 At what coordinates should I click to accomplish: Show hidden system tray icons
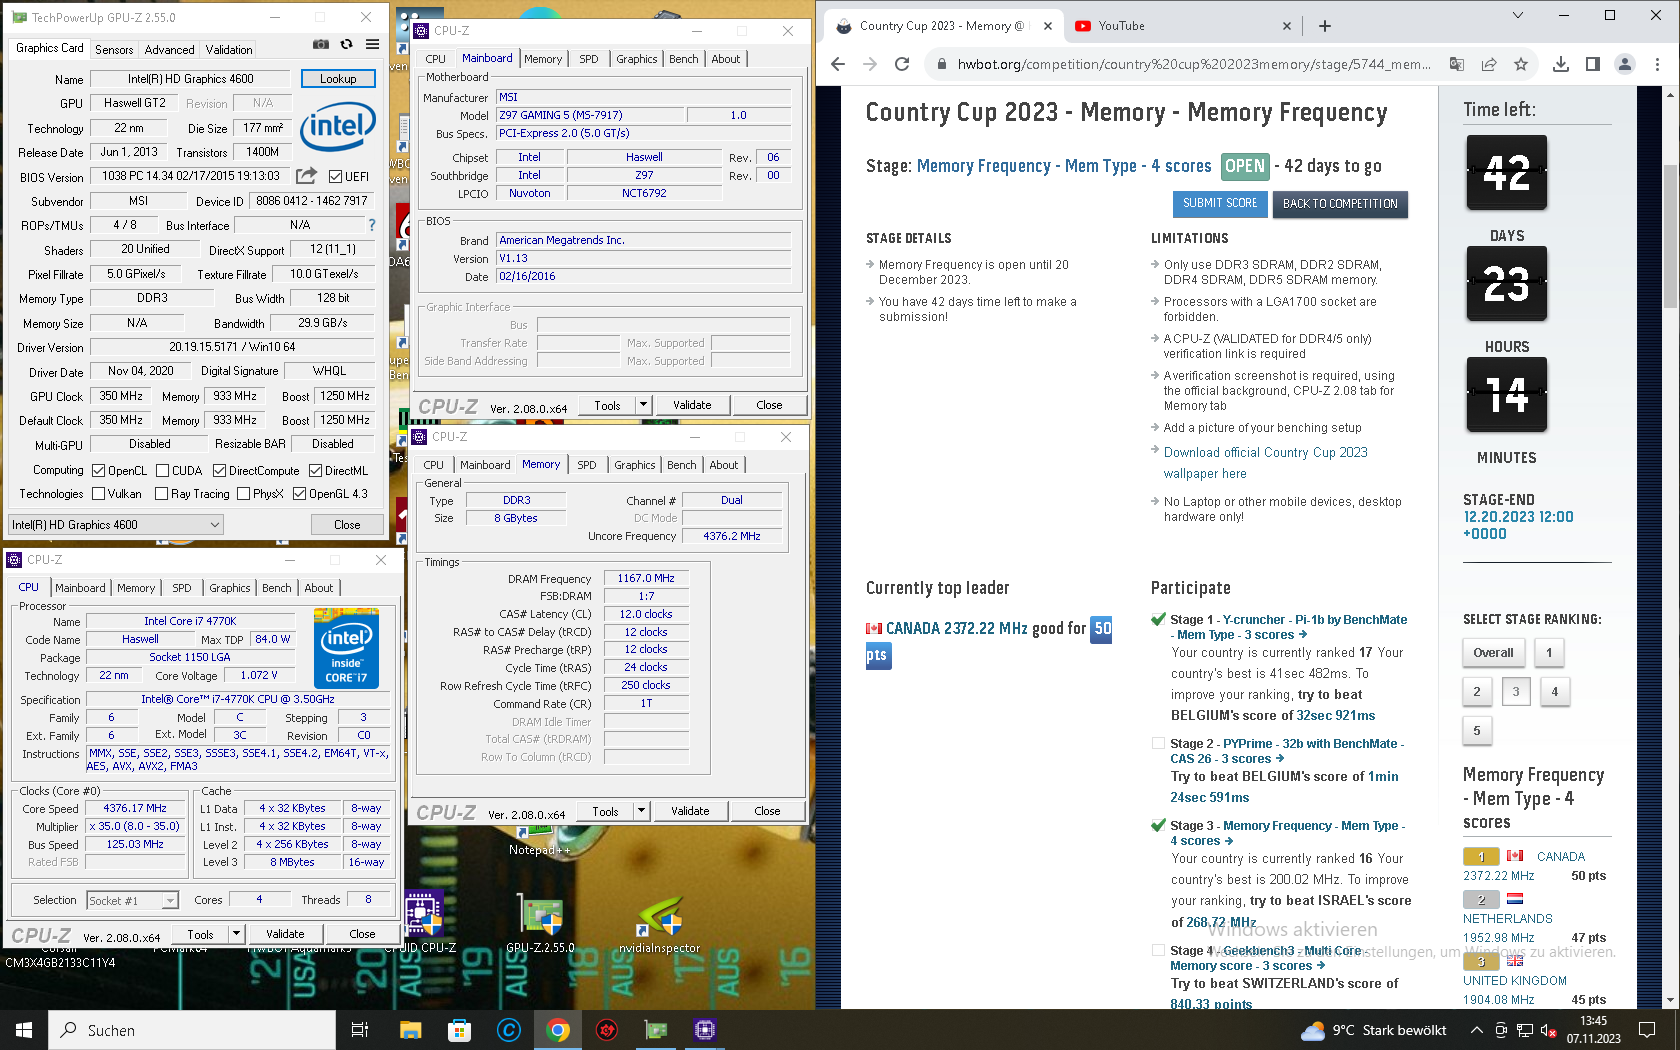point(1476,1030)
